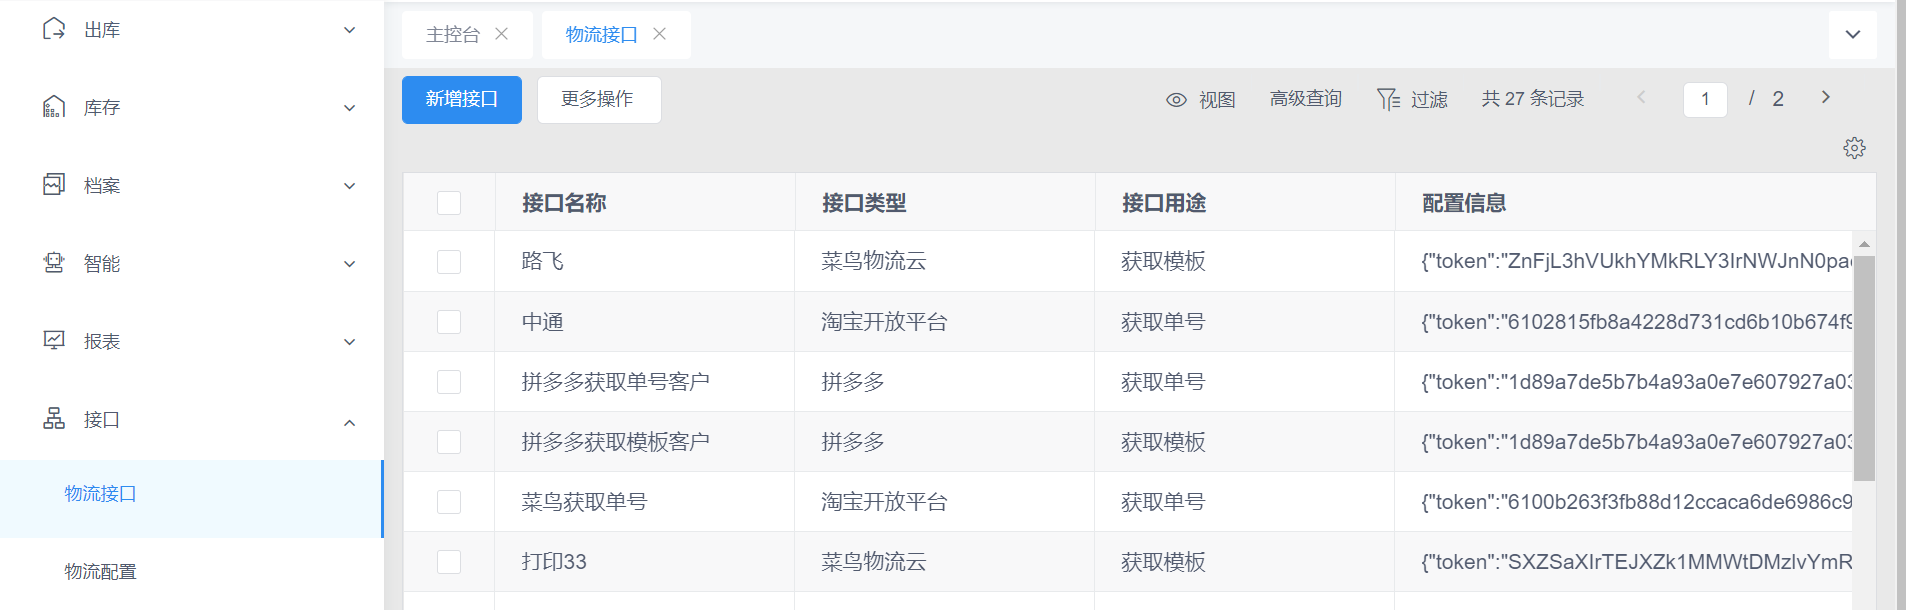Click the 接口 network icon
This screenshot has height=610, width=1906.
(x=54, y=419)
